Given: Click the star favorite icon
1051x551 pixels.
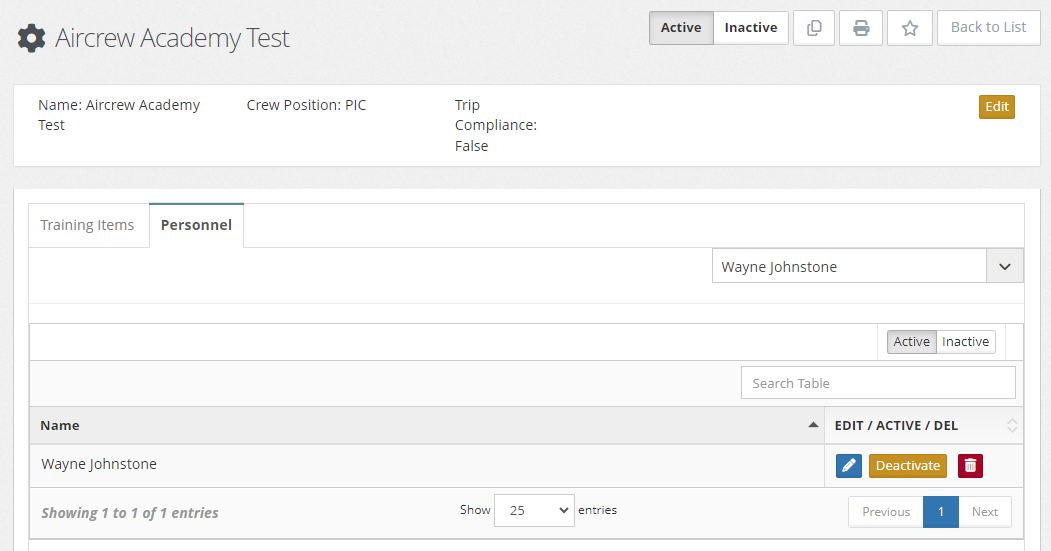Looking at the screenshot, I should tap(910, 28).
